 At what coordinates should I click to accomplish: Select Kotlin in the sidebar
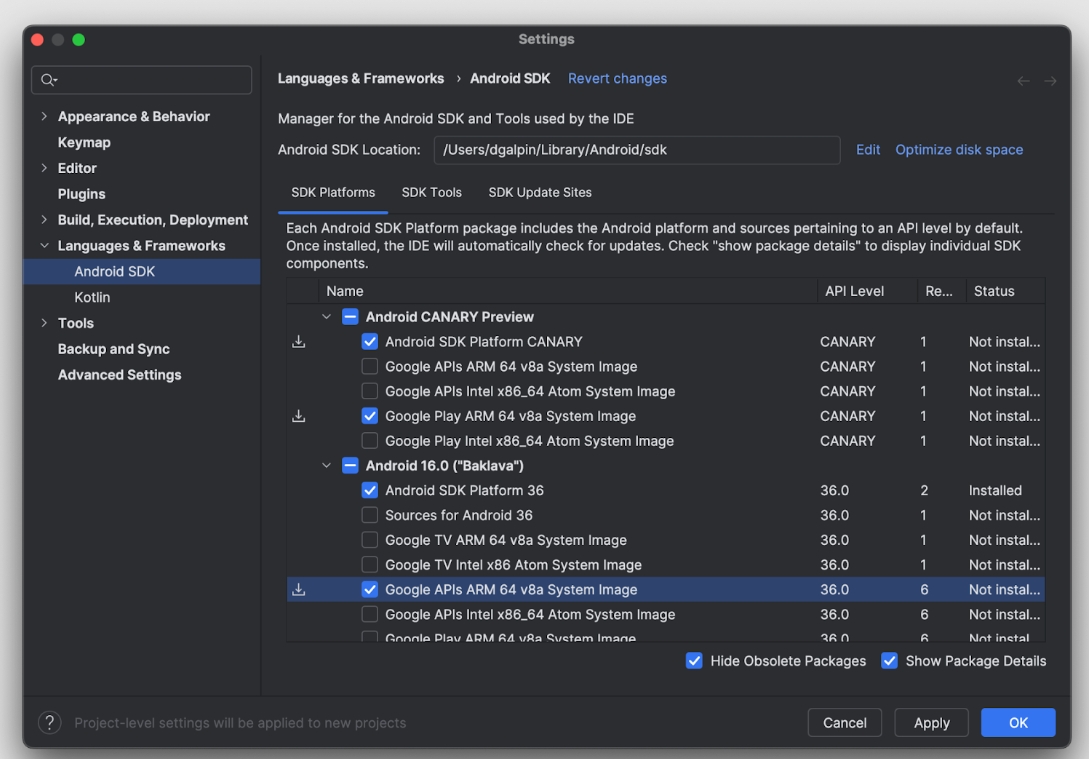tap(92, 297)
